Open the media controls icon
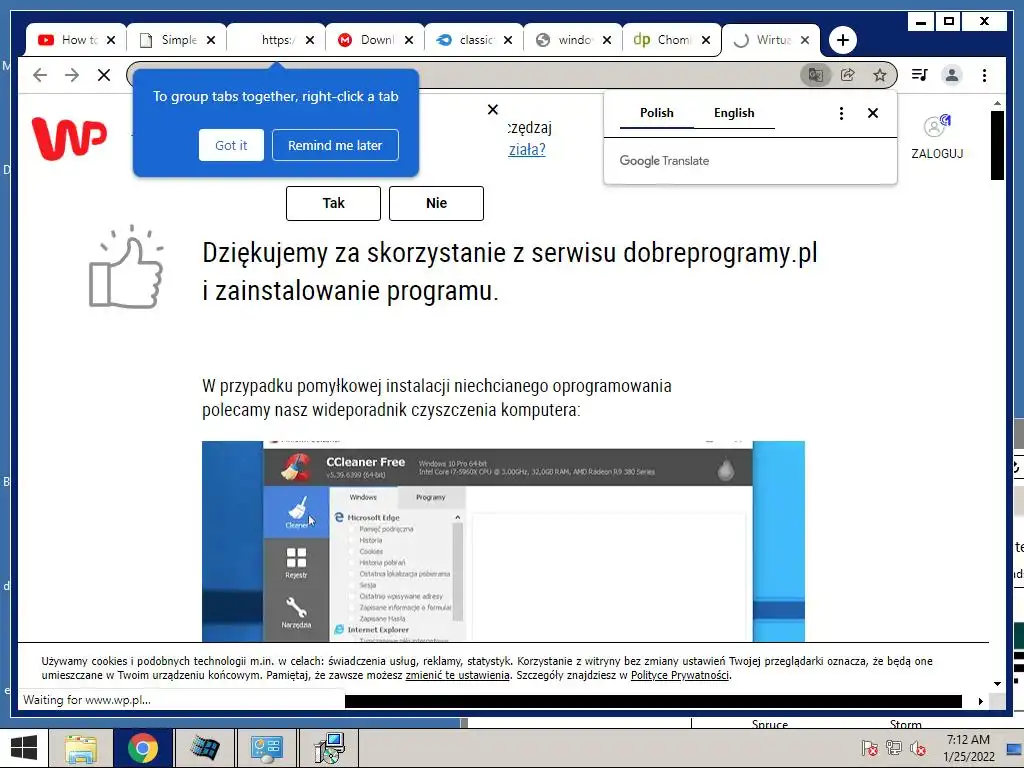1024x768 pixels. 920,75
